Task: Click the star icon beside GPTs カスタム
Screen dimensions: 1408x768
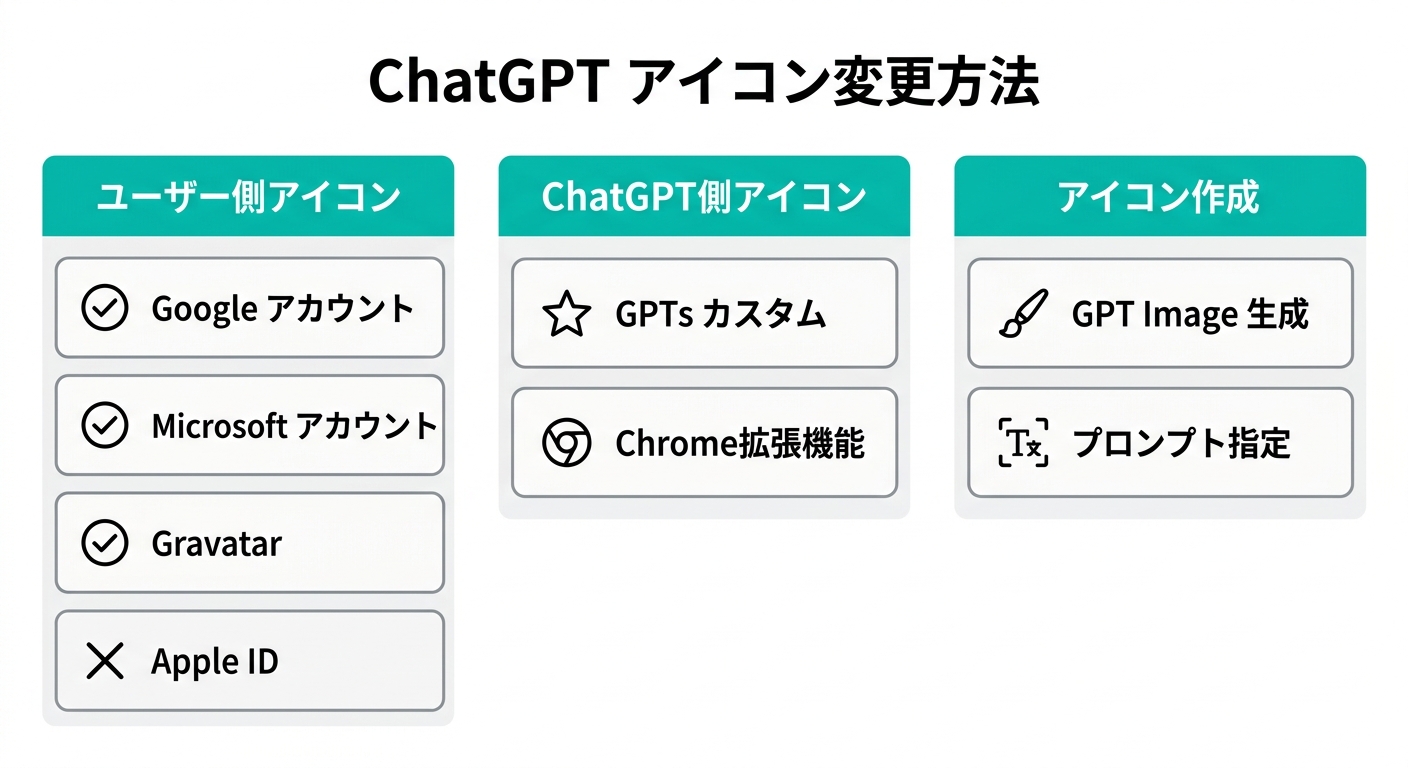Action: 566,314
